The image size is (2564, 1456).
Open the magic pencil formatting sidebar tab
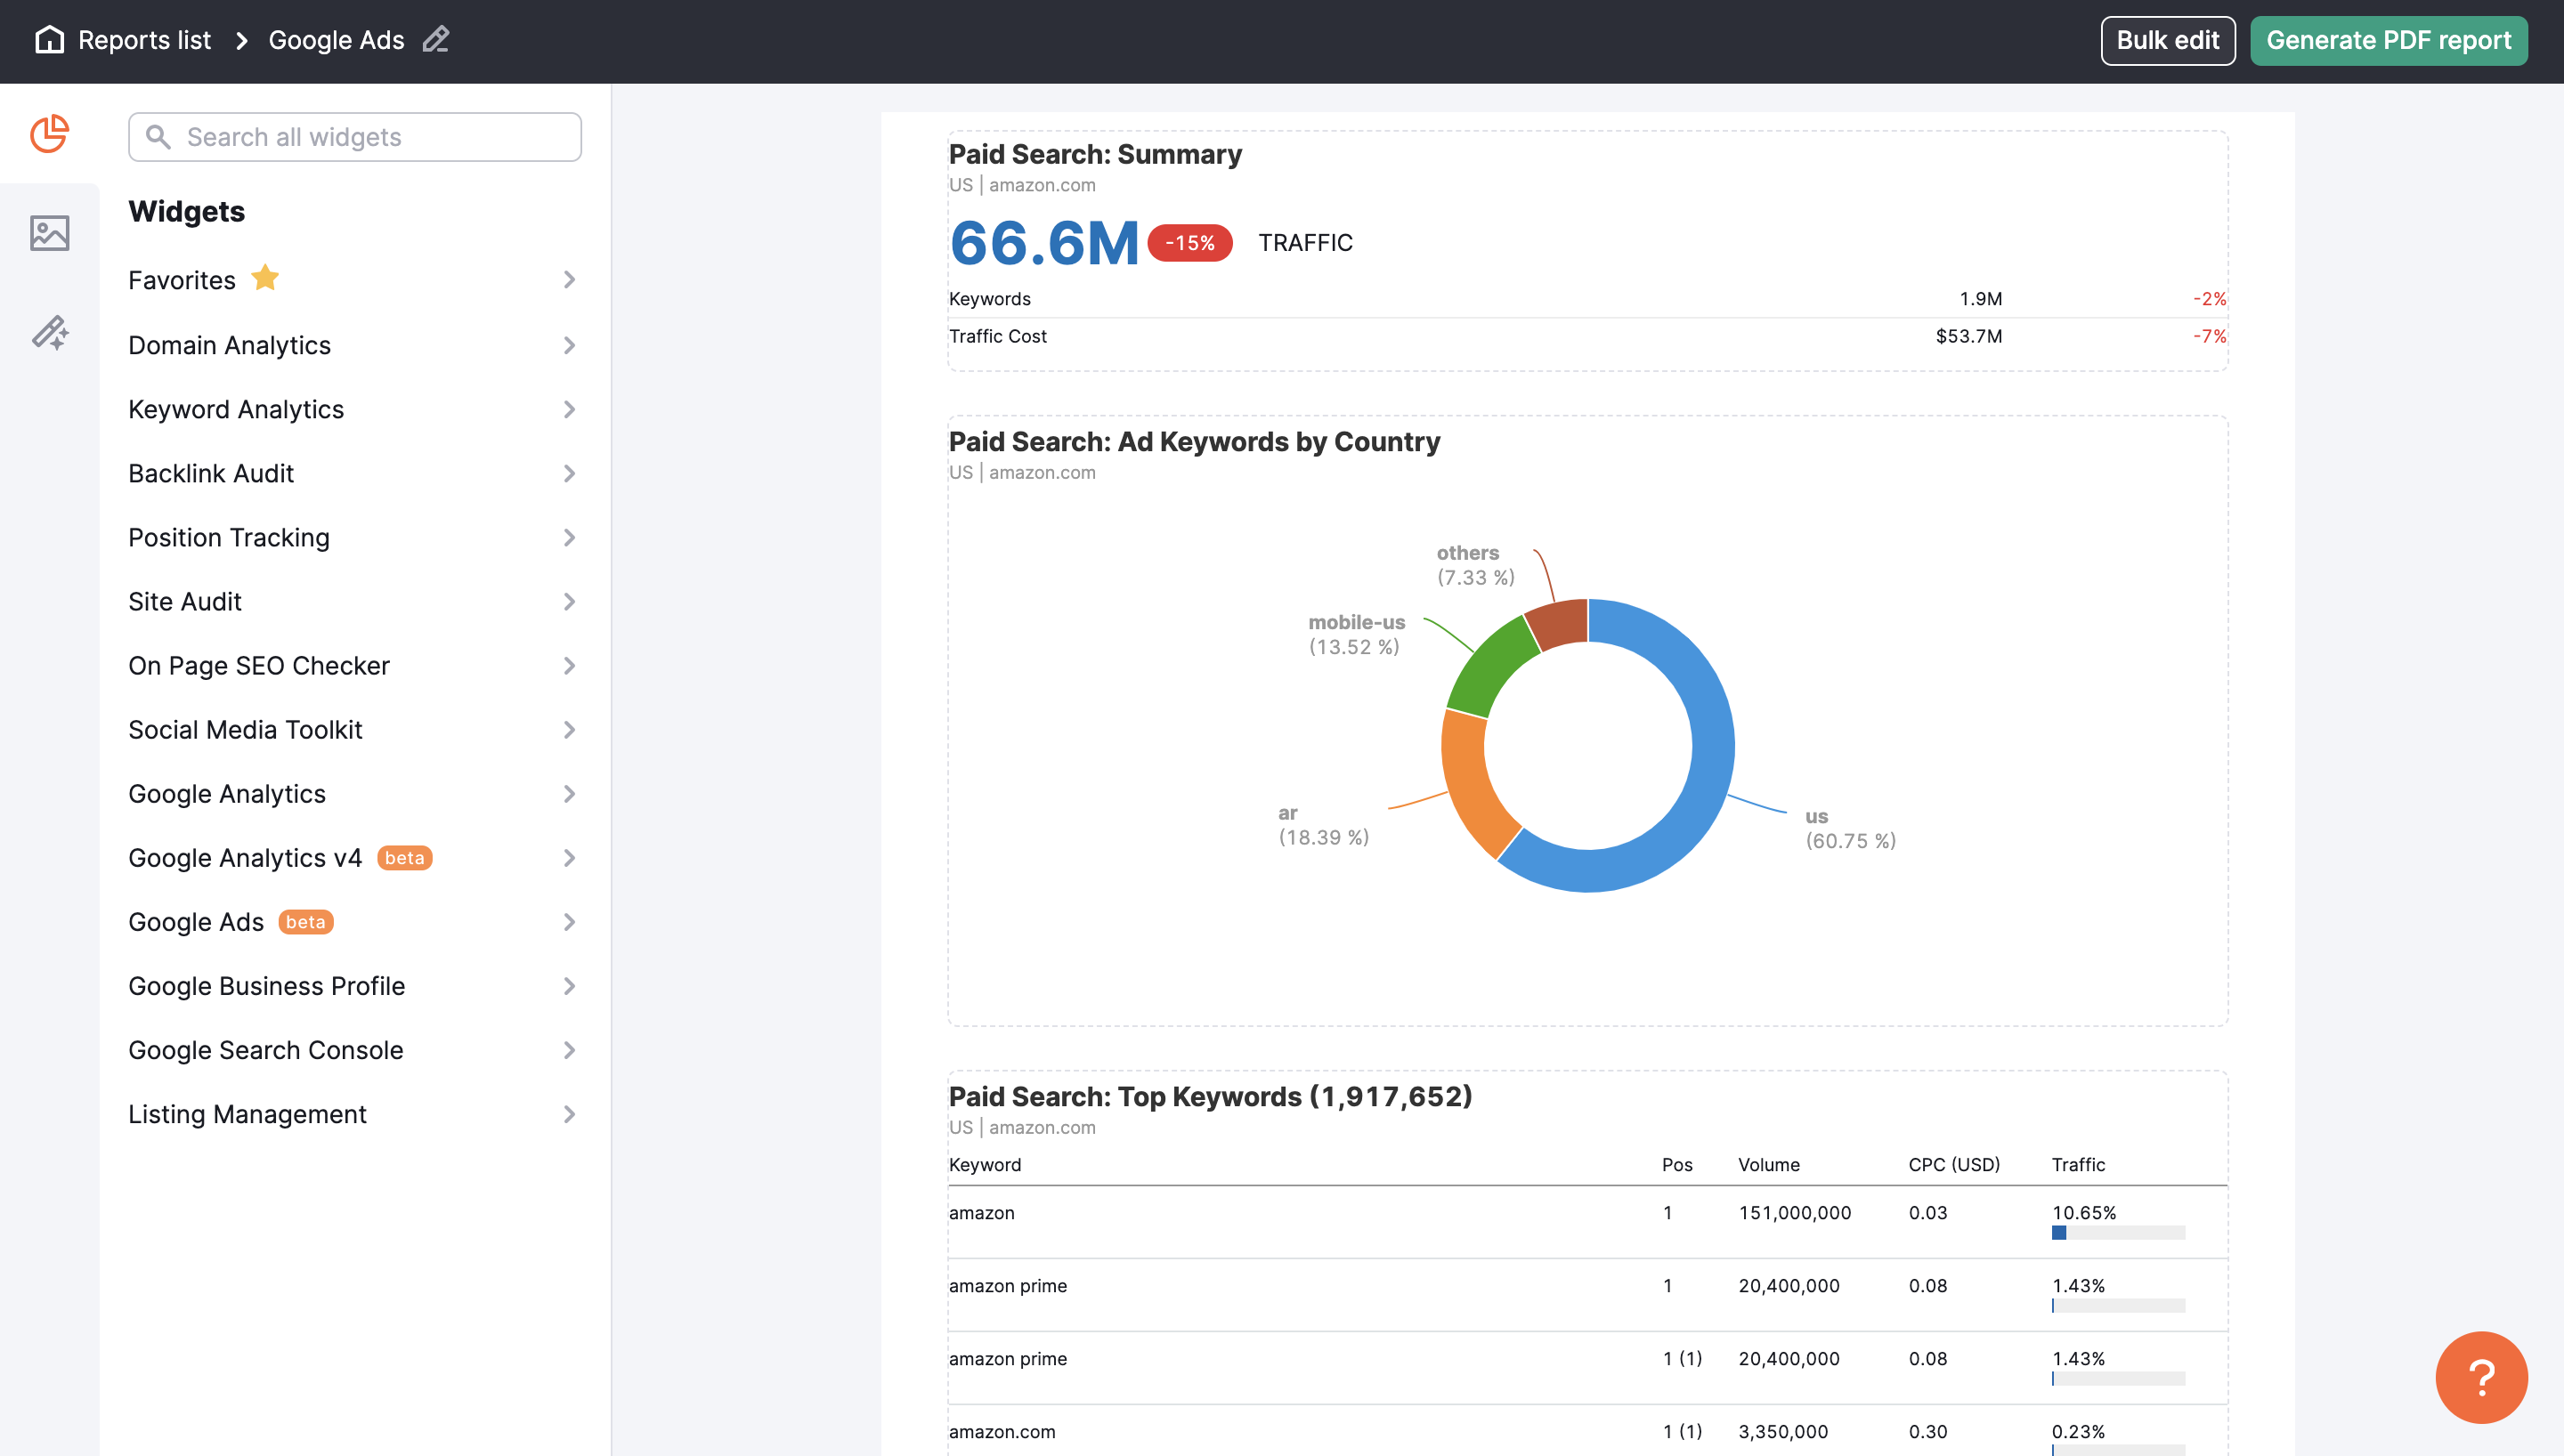coord(49,332)
